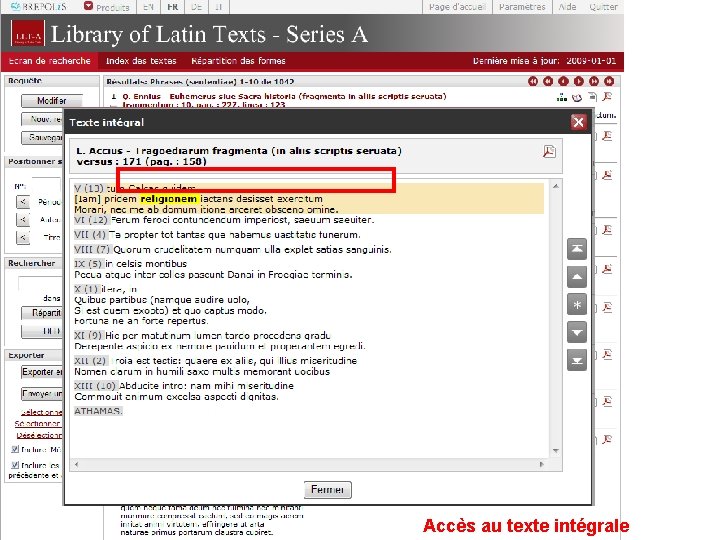The image size is (720, 540).
Task: Click the Rechercher text input field
Action: pos(40,283)
